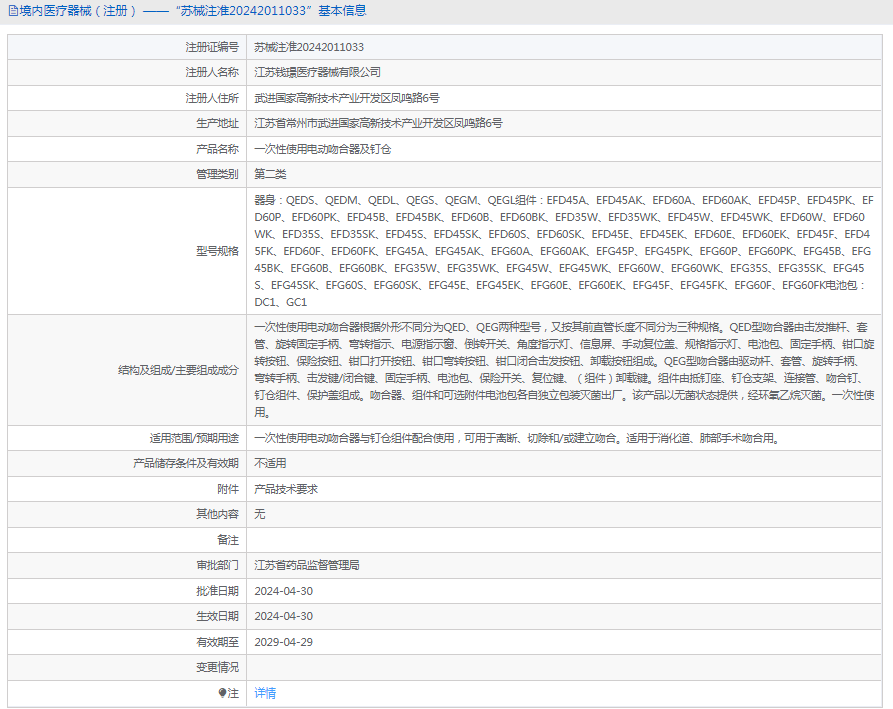The width and height of the screenshot is (893, 709).
Task: Click the 附件 label
Action: [x=228, y=489]
